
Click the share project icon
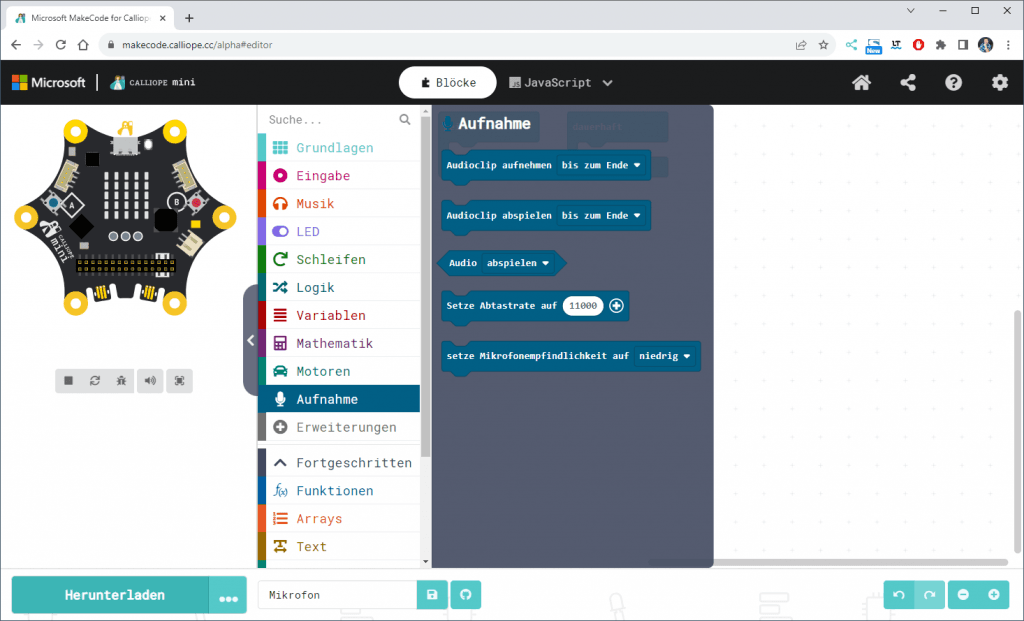(908, 83)
